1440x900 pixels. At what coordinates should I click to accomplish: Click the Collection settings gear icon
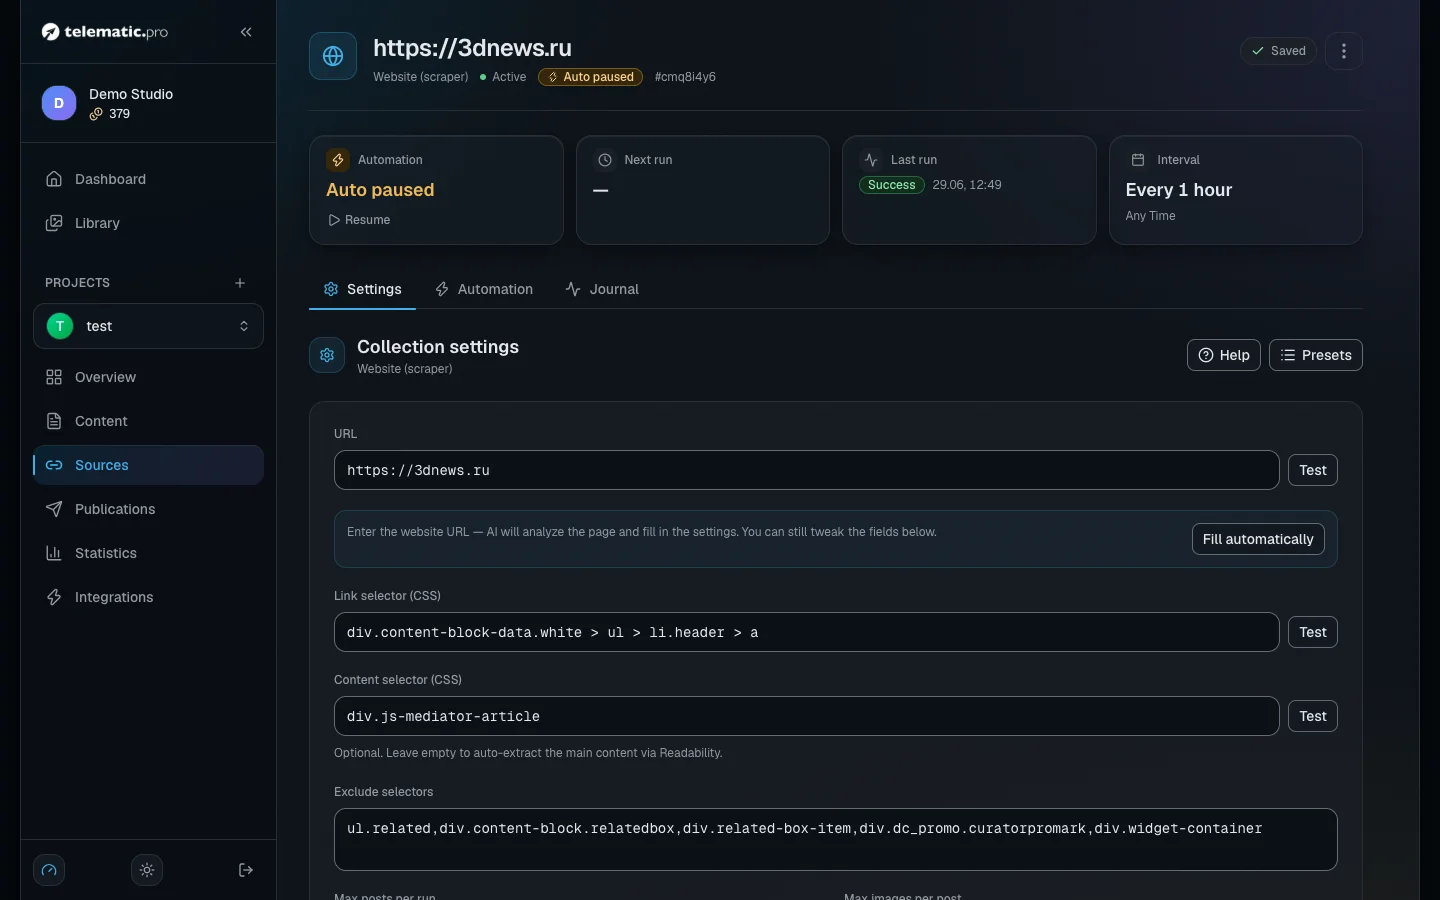(x=327, y=355)
